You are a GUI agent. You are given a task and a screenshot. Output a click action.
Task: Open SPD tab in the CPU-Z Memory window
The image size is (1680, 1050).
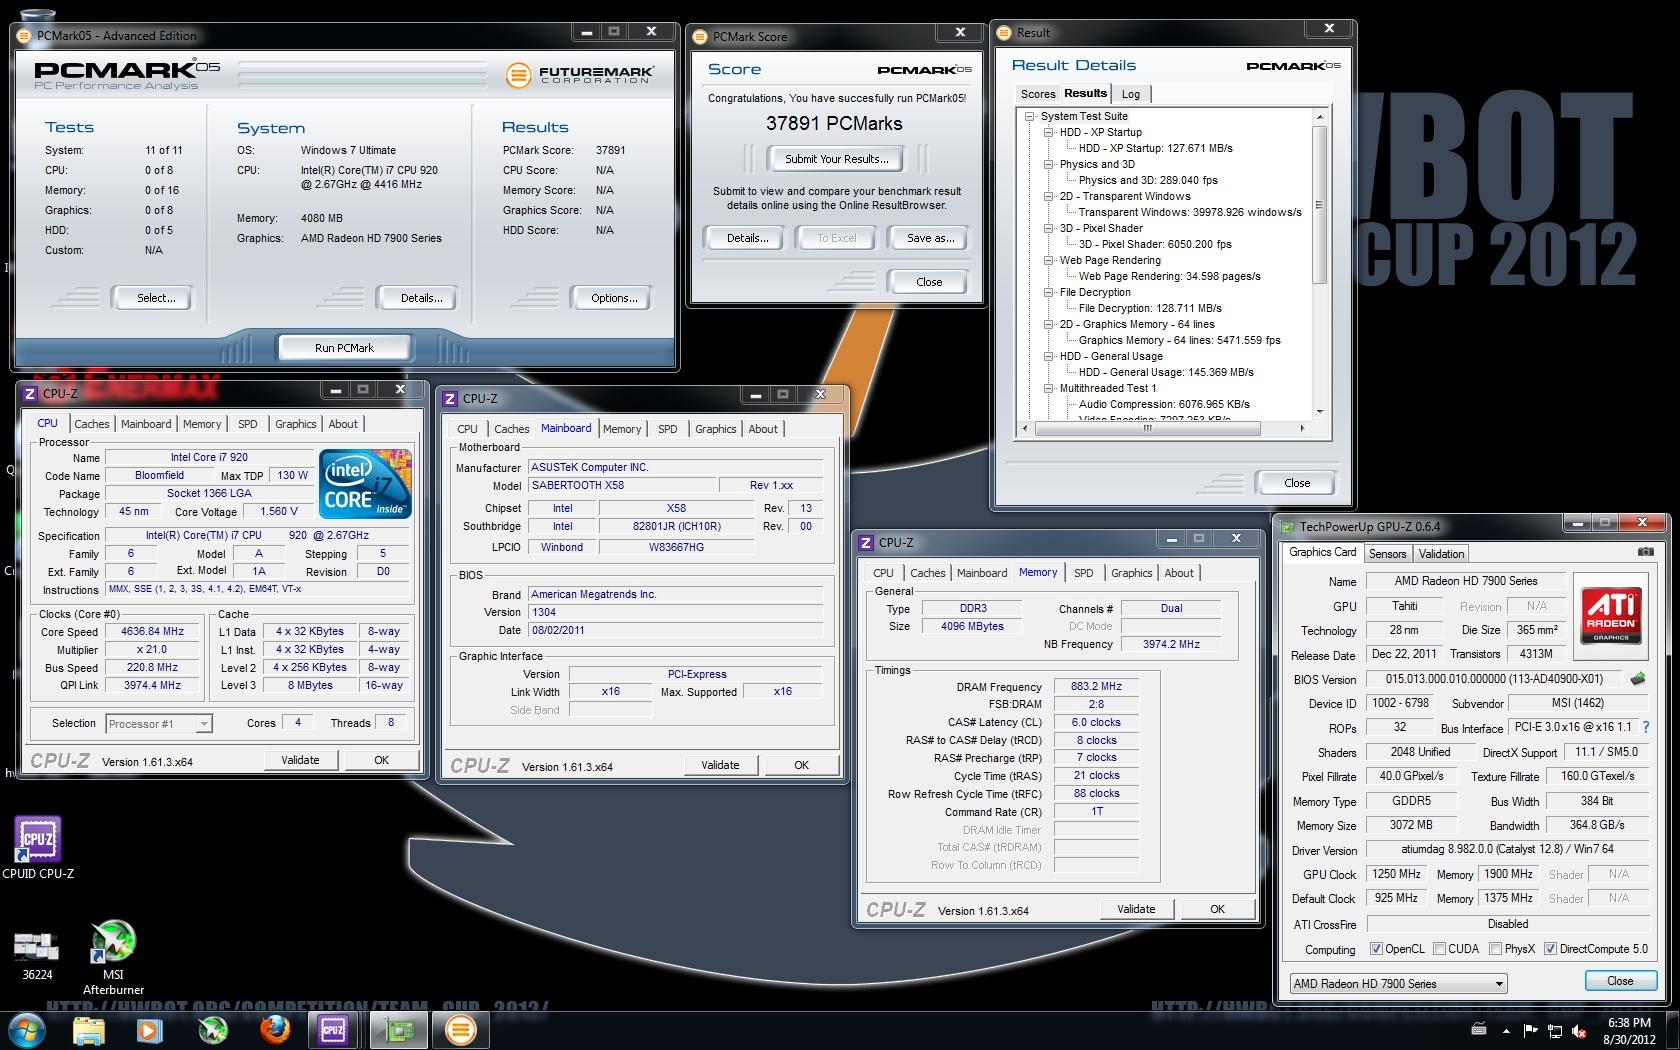coord(1083,573)
